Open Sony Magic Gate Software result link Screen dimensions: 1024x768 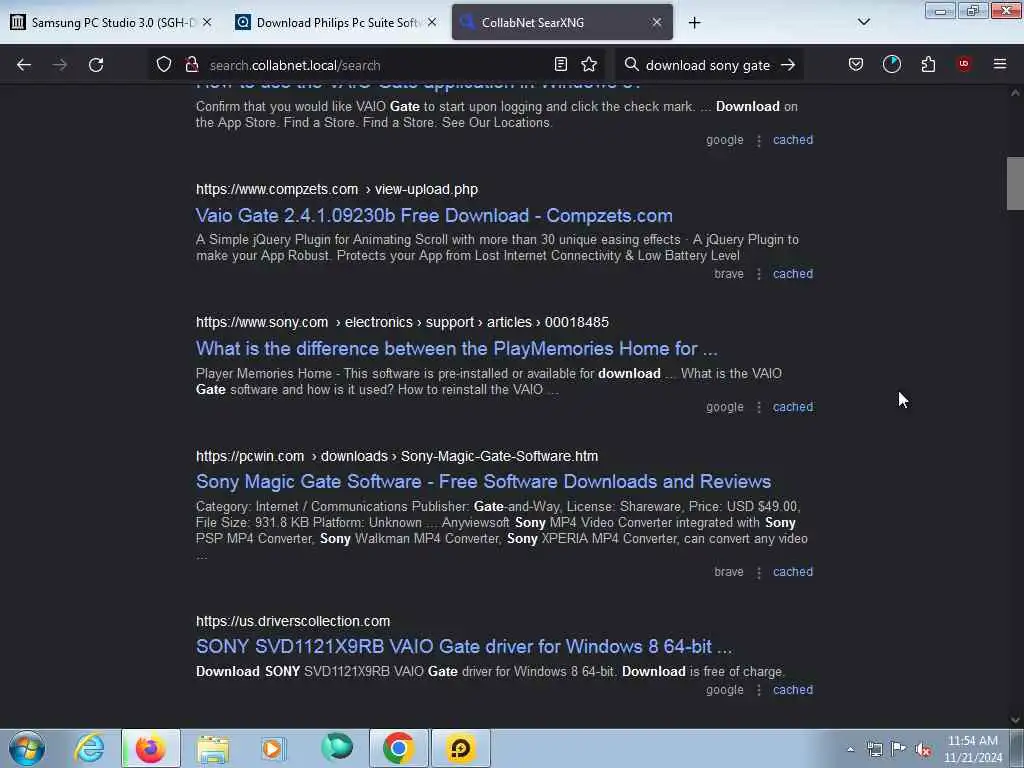tap(483, 481)
